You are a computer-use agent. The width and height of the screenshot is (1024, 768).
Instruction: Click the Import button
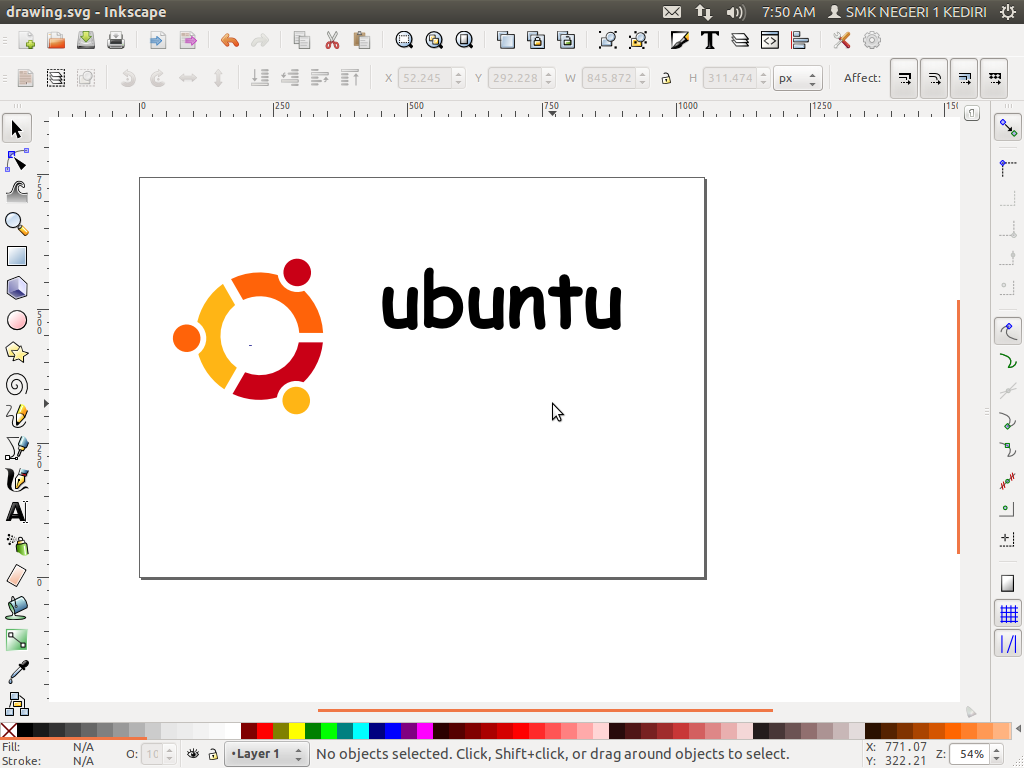click(157, 40)
